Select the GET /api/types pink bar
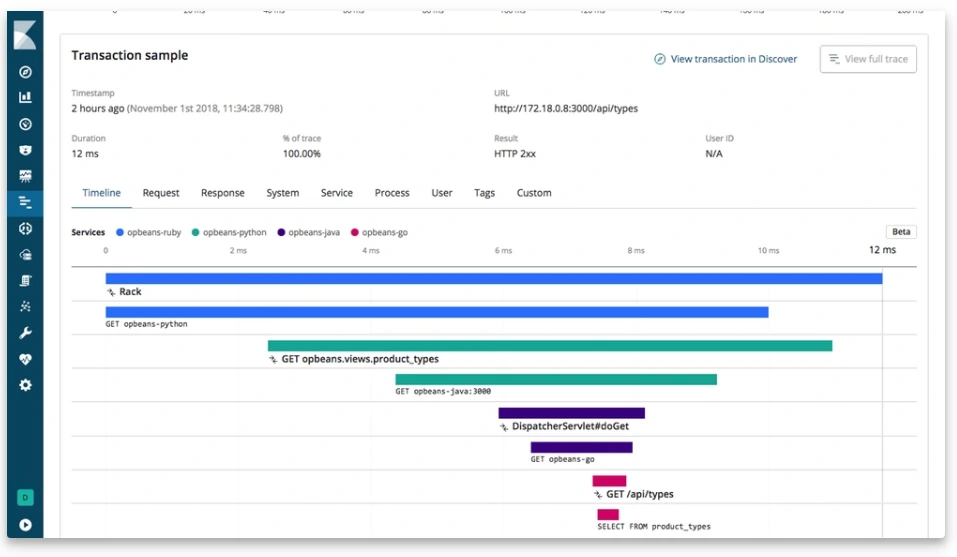 tap(609, 481)
